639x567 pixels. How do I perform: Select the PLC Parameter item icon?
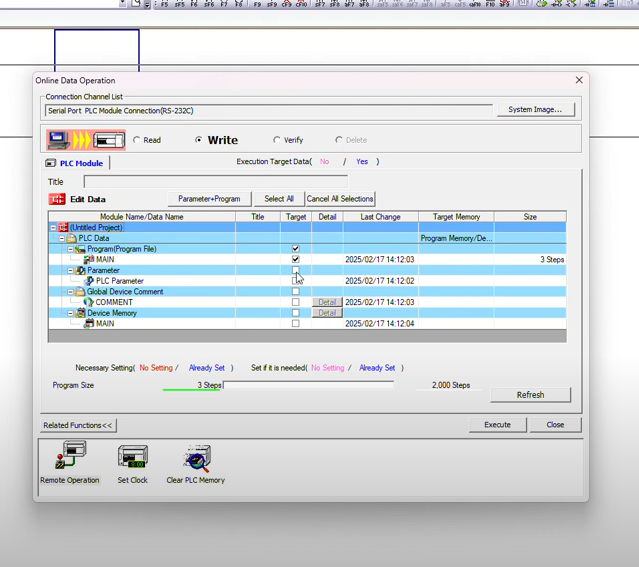pyautogui.click(x=88, y=281)
